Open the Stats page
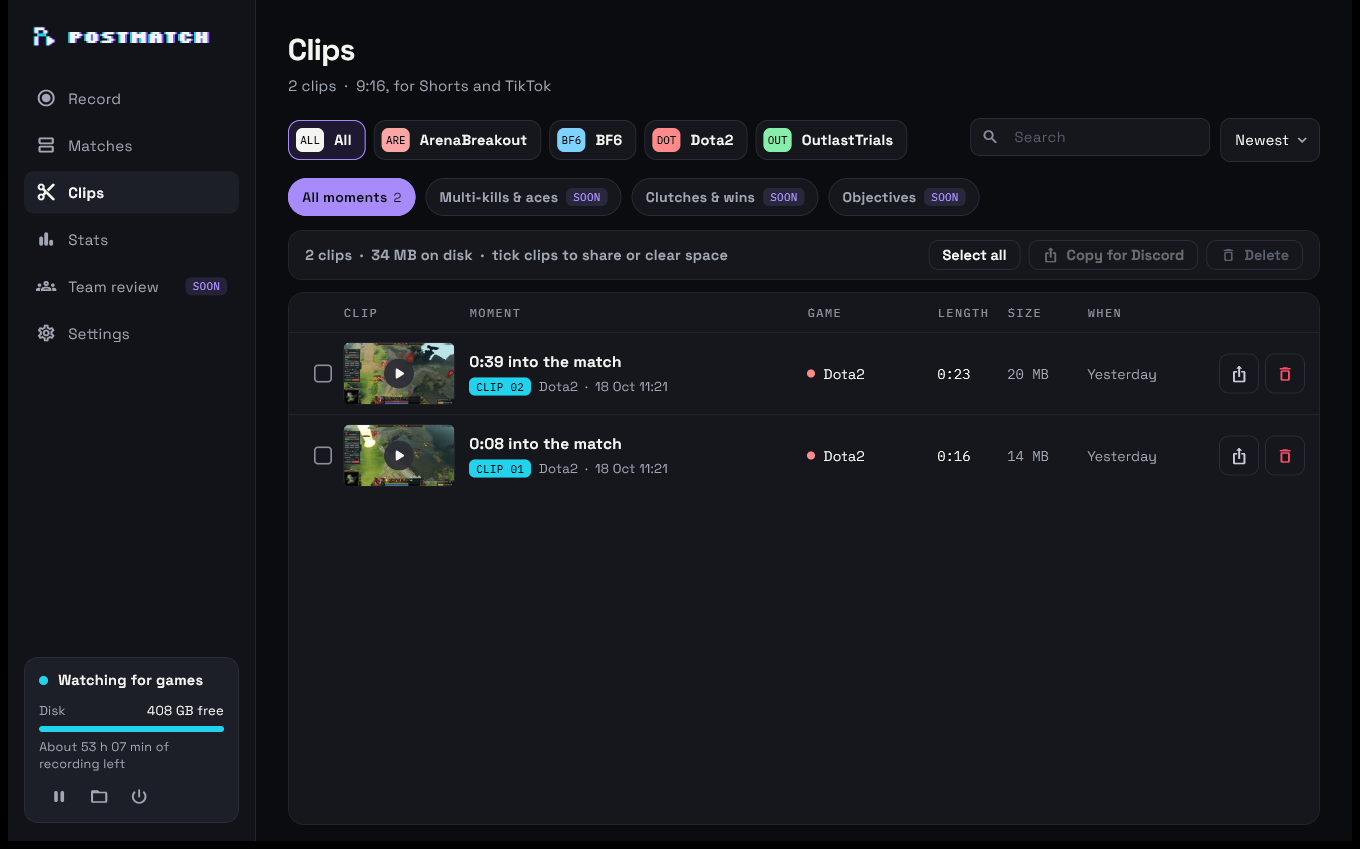The image size is (1360, 849). click(x=131, y=240)
